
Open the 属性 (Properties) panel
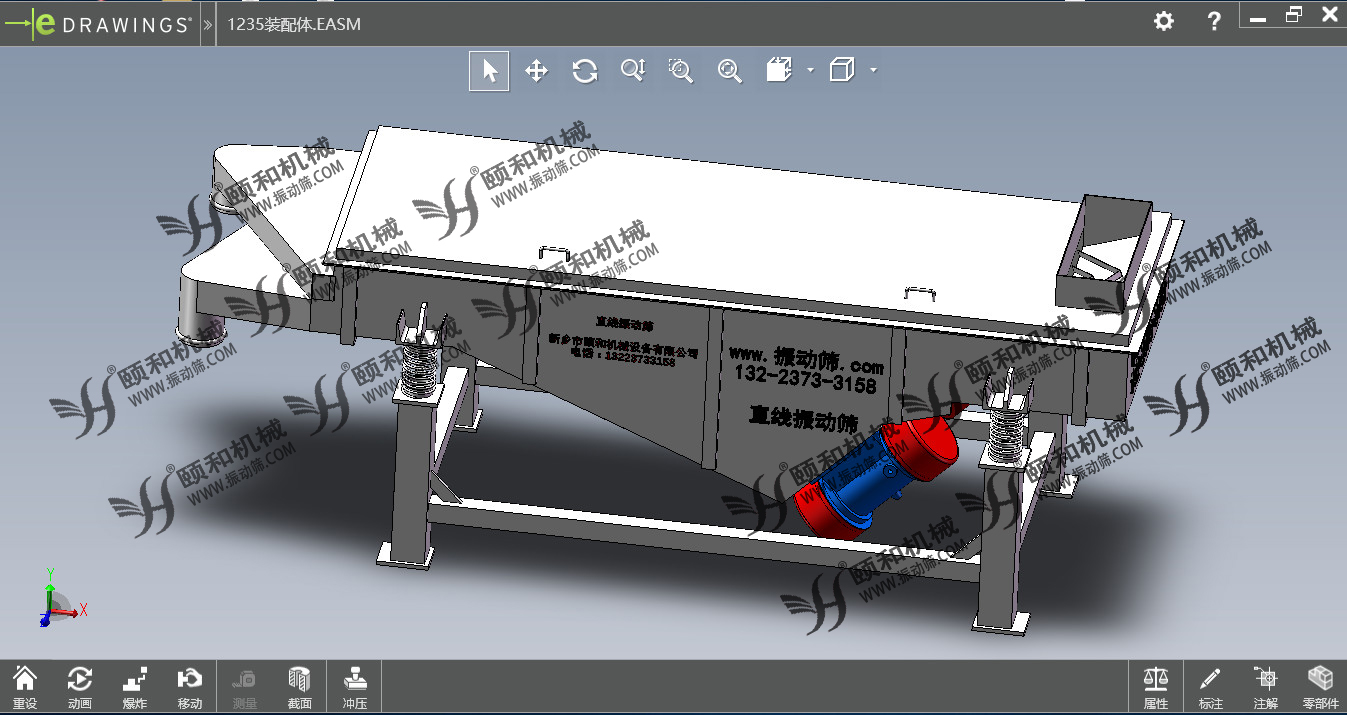(1156, 687)
